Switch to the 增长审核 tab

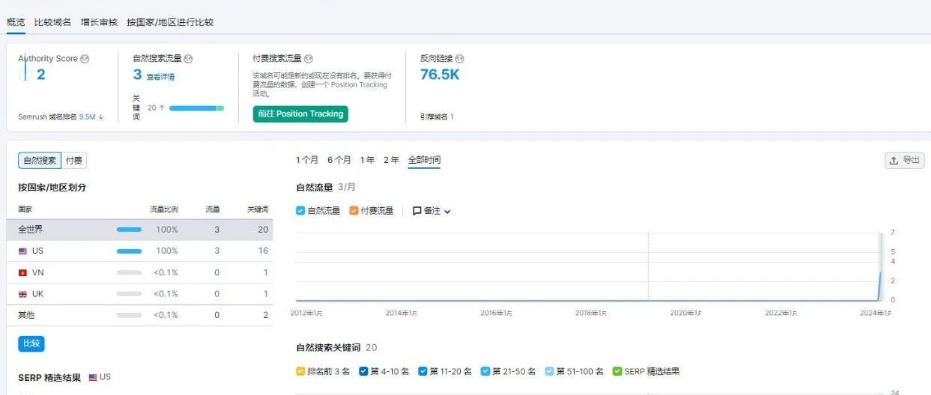pos(99,23)
